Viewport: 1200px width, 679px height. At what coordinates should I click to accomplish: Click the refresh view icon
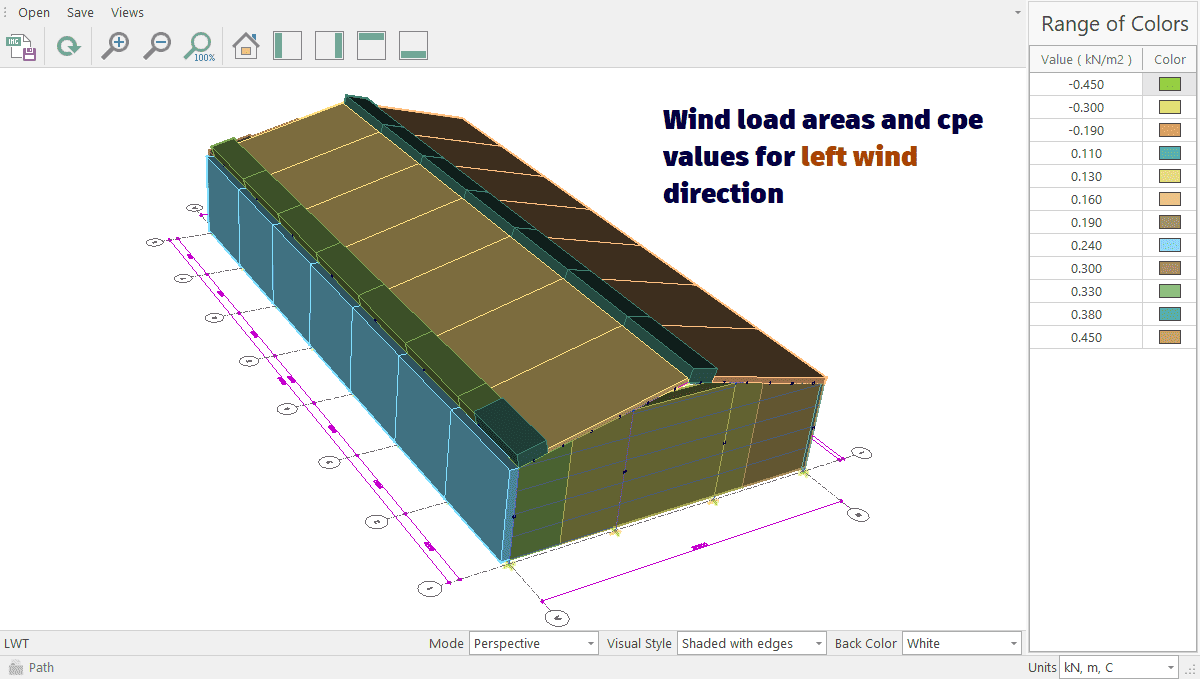click(68, 46)
